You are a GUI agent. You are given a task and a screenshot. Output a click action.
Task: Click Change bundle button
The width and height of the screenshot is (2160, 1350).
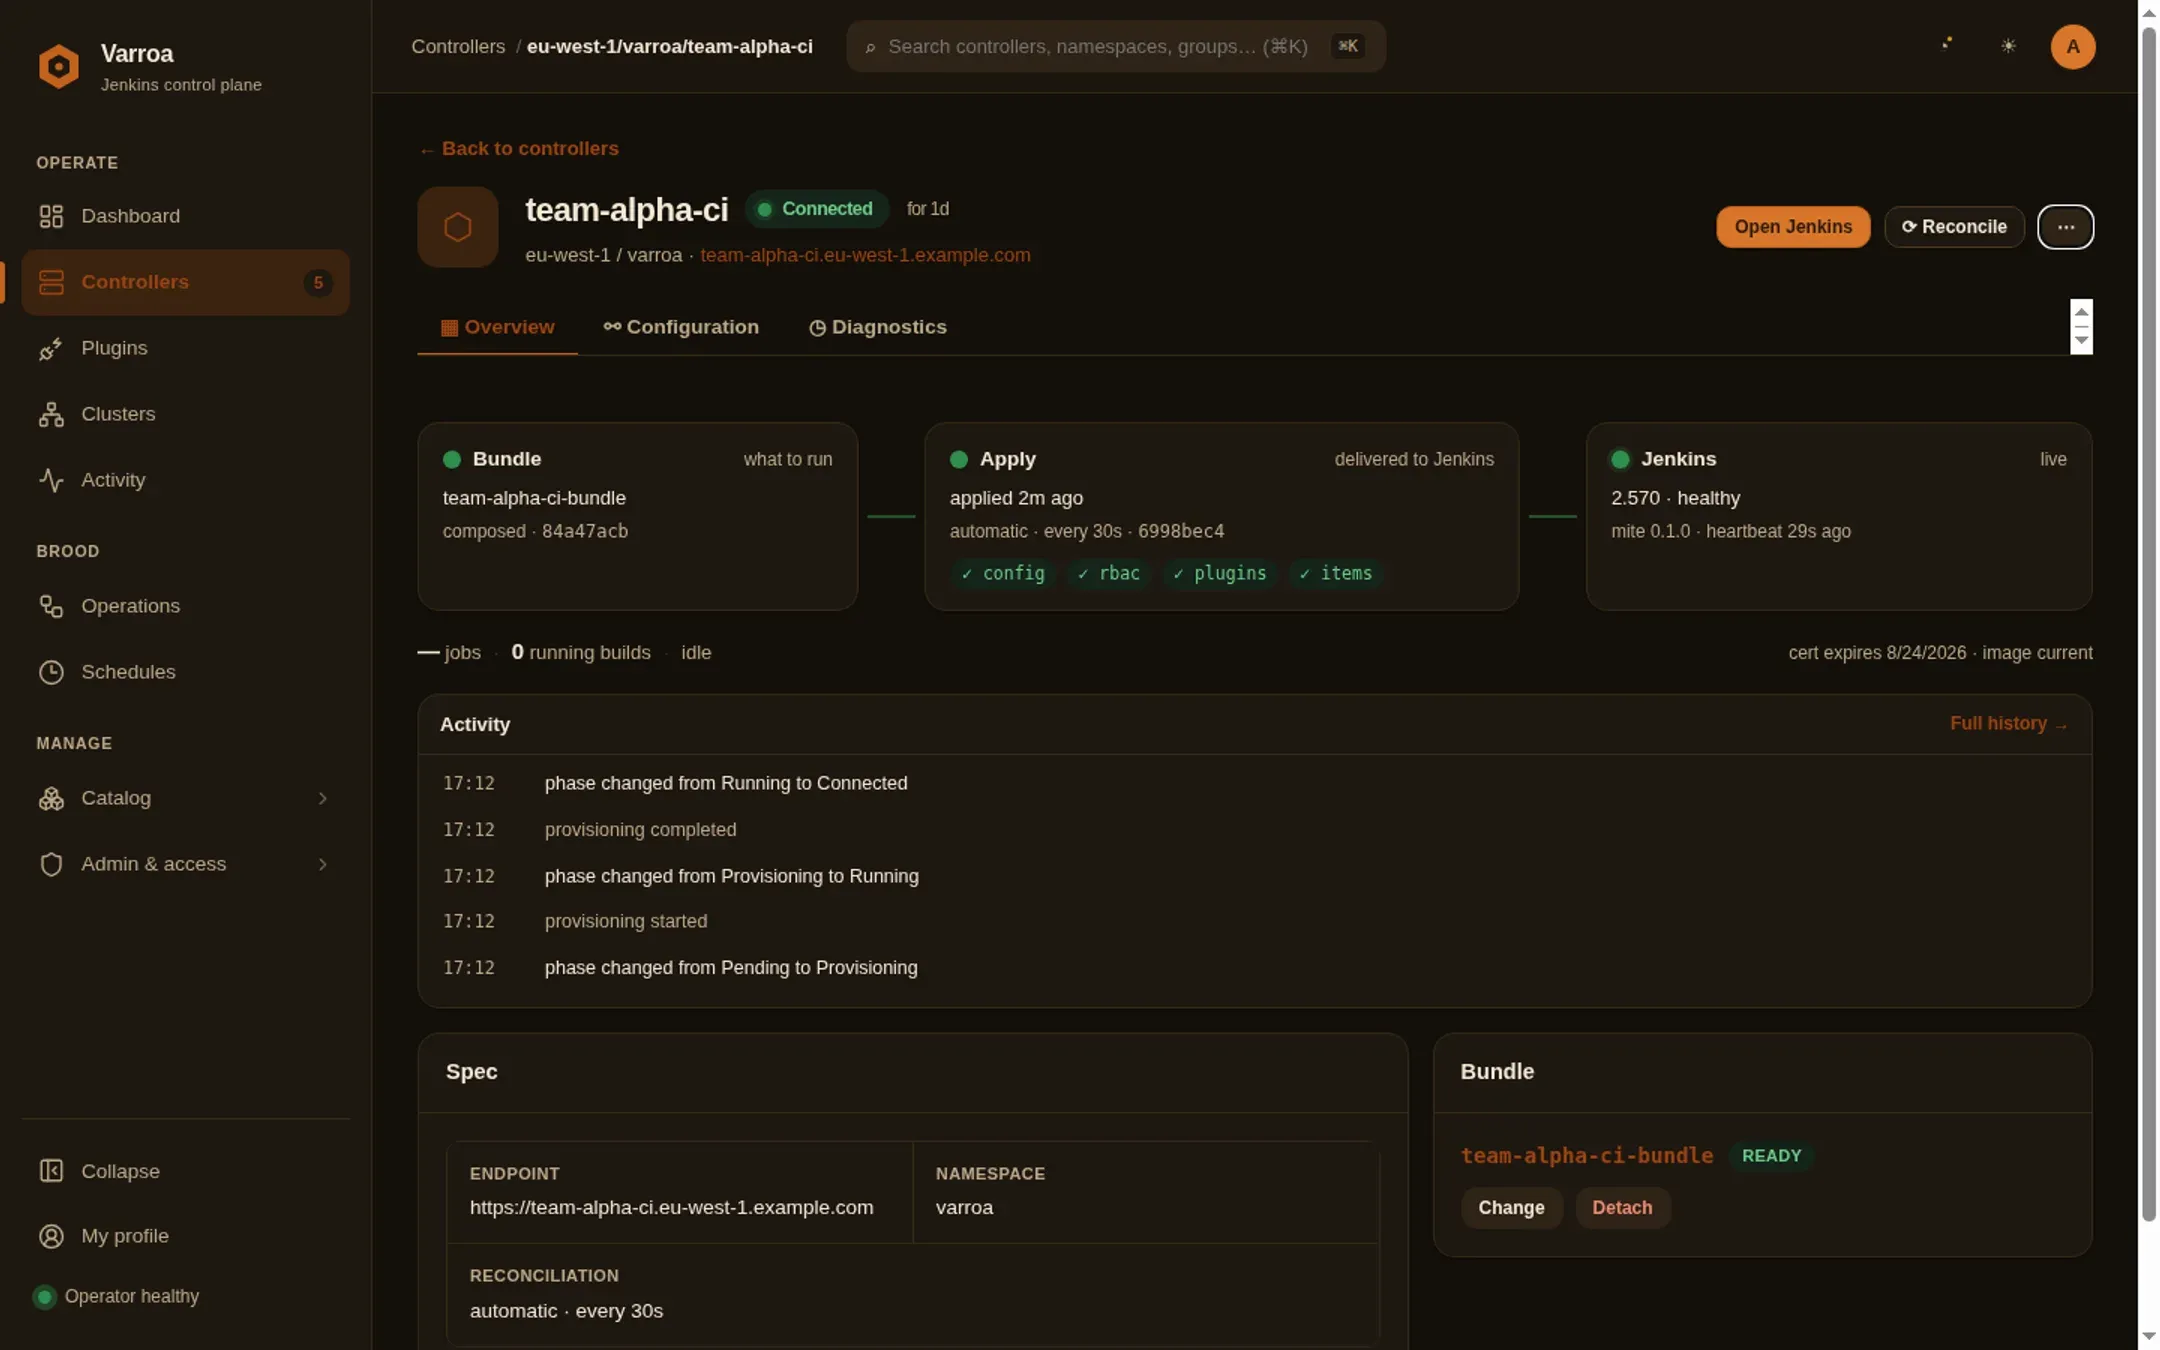click(x=1510, y=1208)
